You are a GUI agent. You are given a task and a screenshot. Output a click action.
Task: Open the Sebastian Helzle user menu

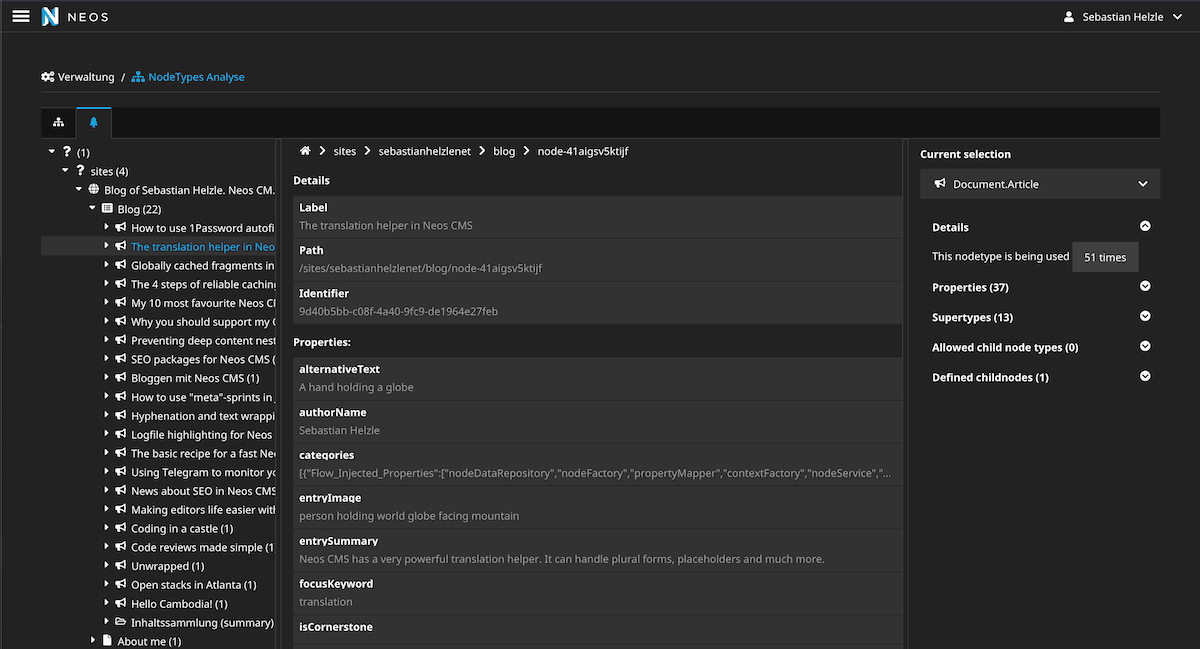click(x=1124, y=16)
